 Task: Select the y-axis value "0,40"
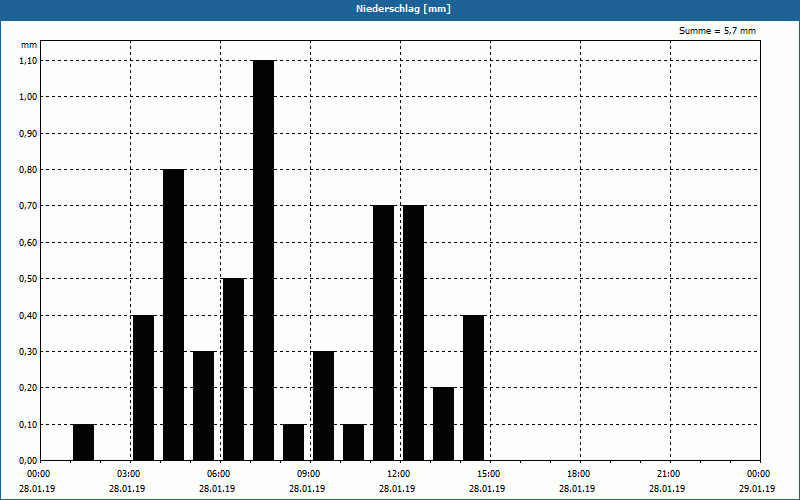28,315
